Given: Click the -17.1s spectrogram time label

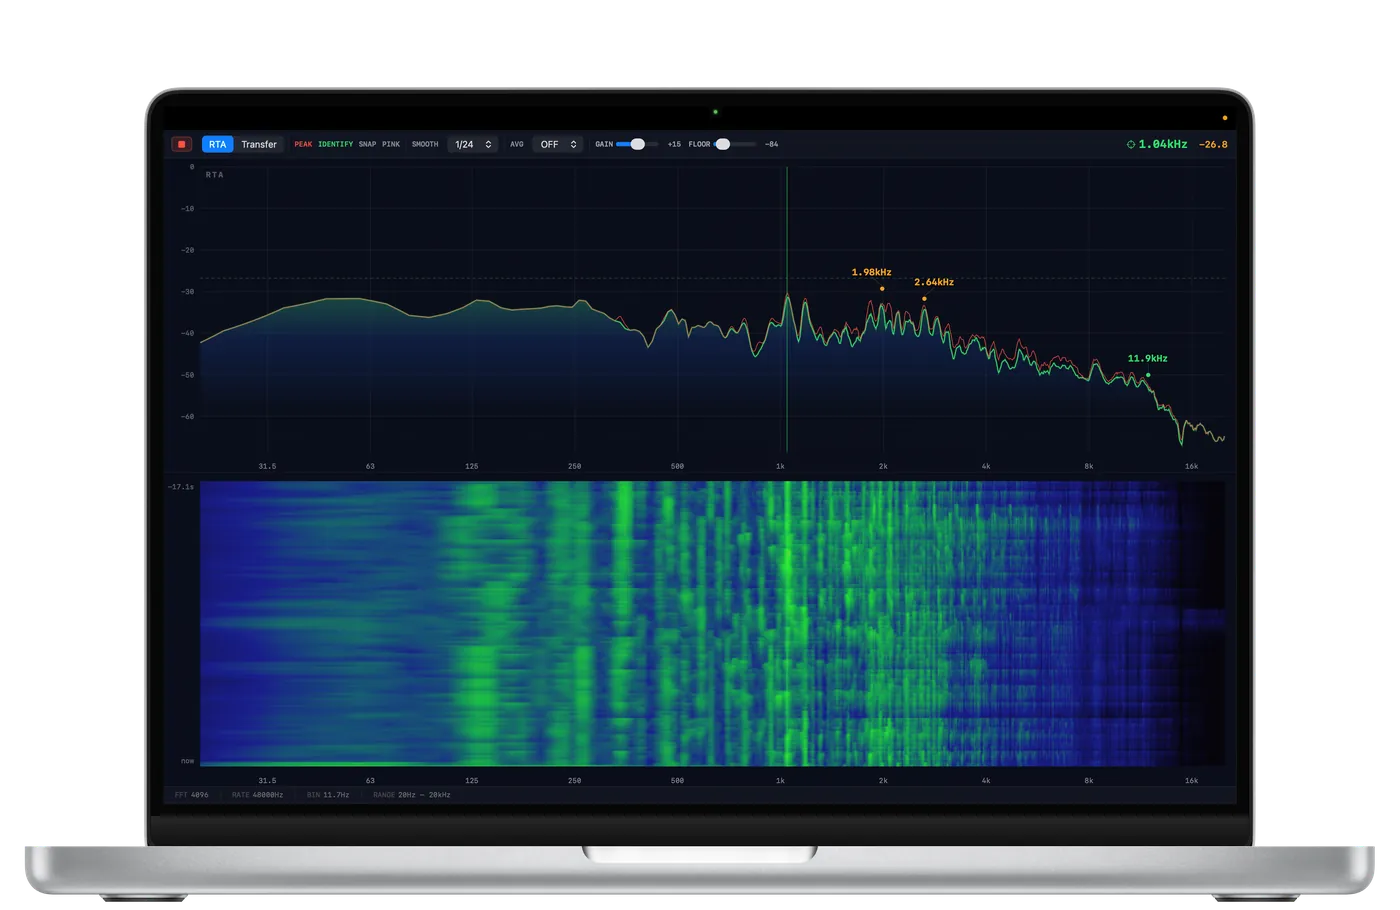Looking at the screenshot, I should 181,487.
